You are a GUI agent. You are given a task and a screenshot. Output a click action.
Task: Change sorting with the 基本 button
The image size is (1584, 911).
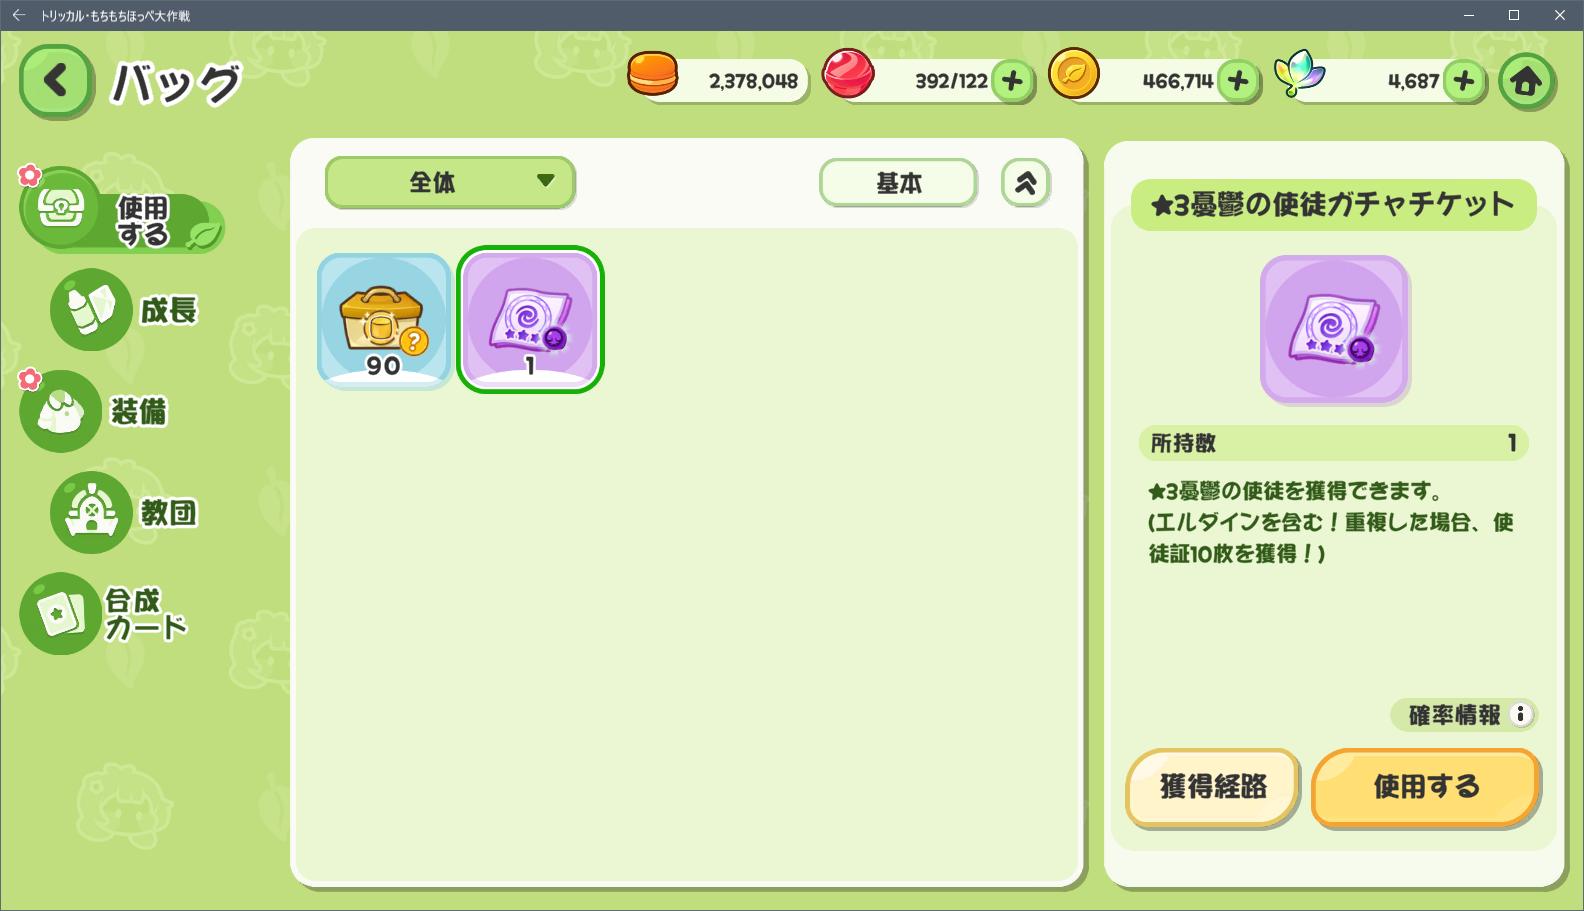(898, 183)
